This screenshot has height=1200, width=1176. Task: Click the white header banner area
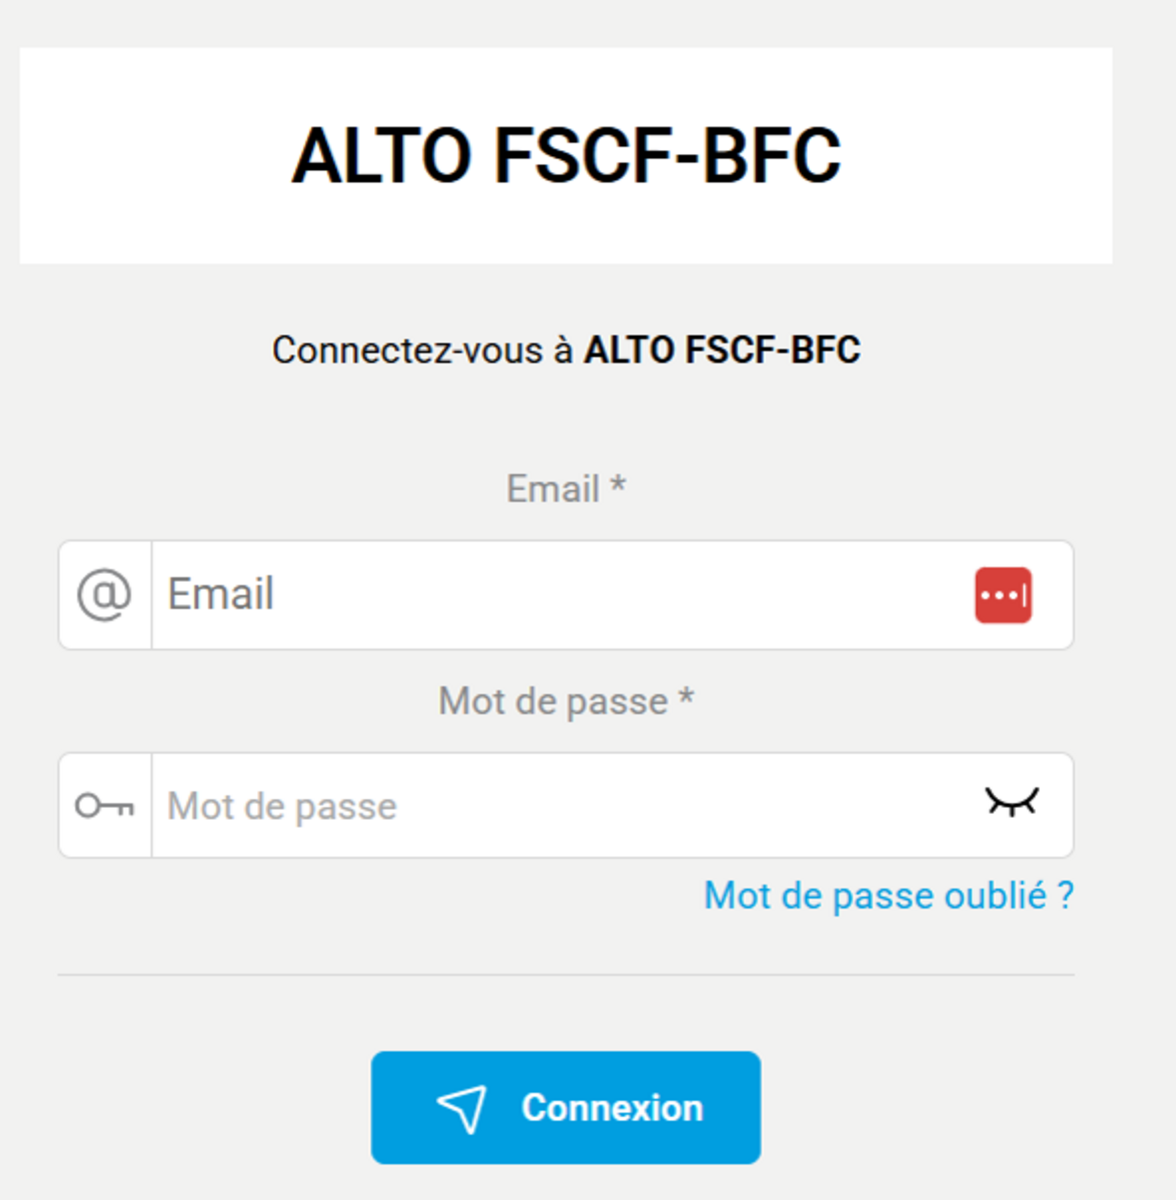(x=566, y=156)
